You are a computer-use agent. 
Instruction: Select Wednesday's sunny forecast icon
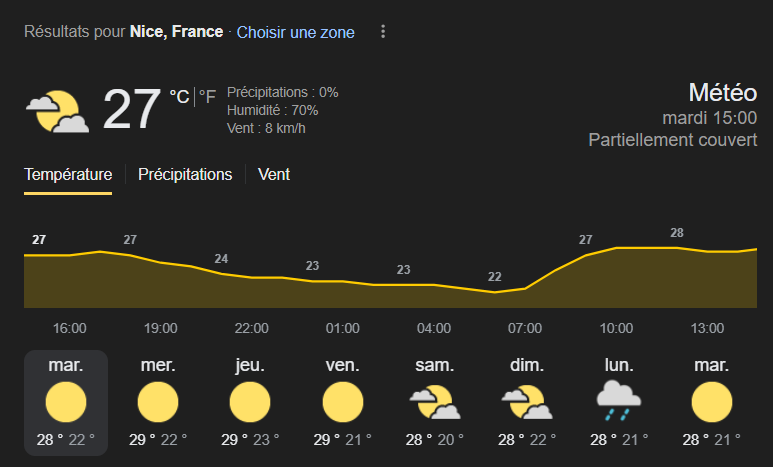pos(158,402)
